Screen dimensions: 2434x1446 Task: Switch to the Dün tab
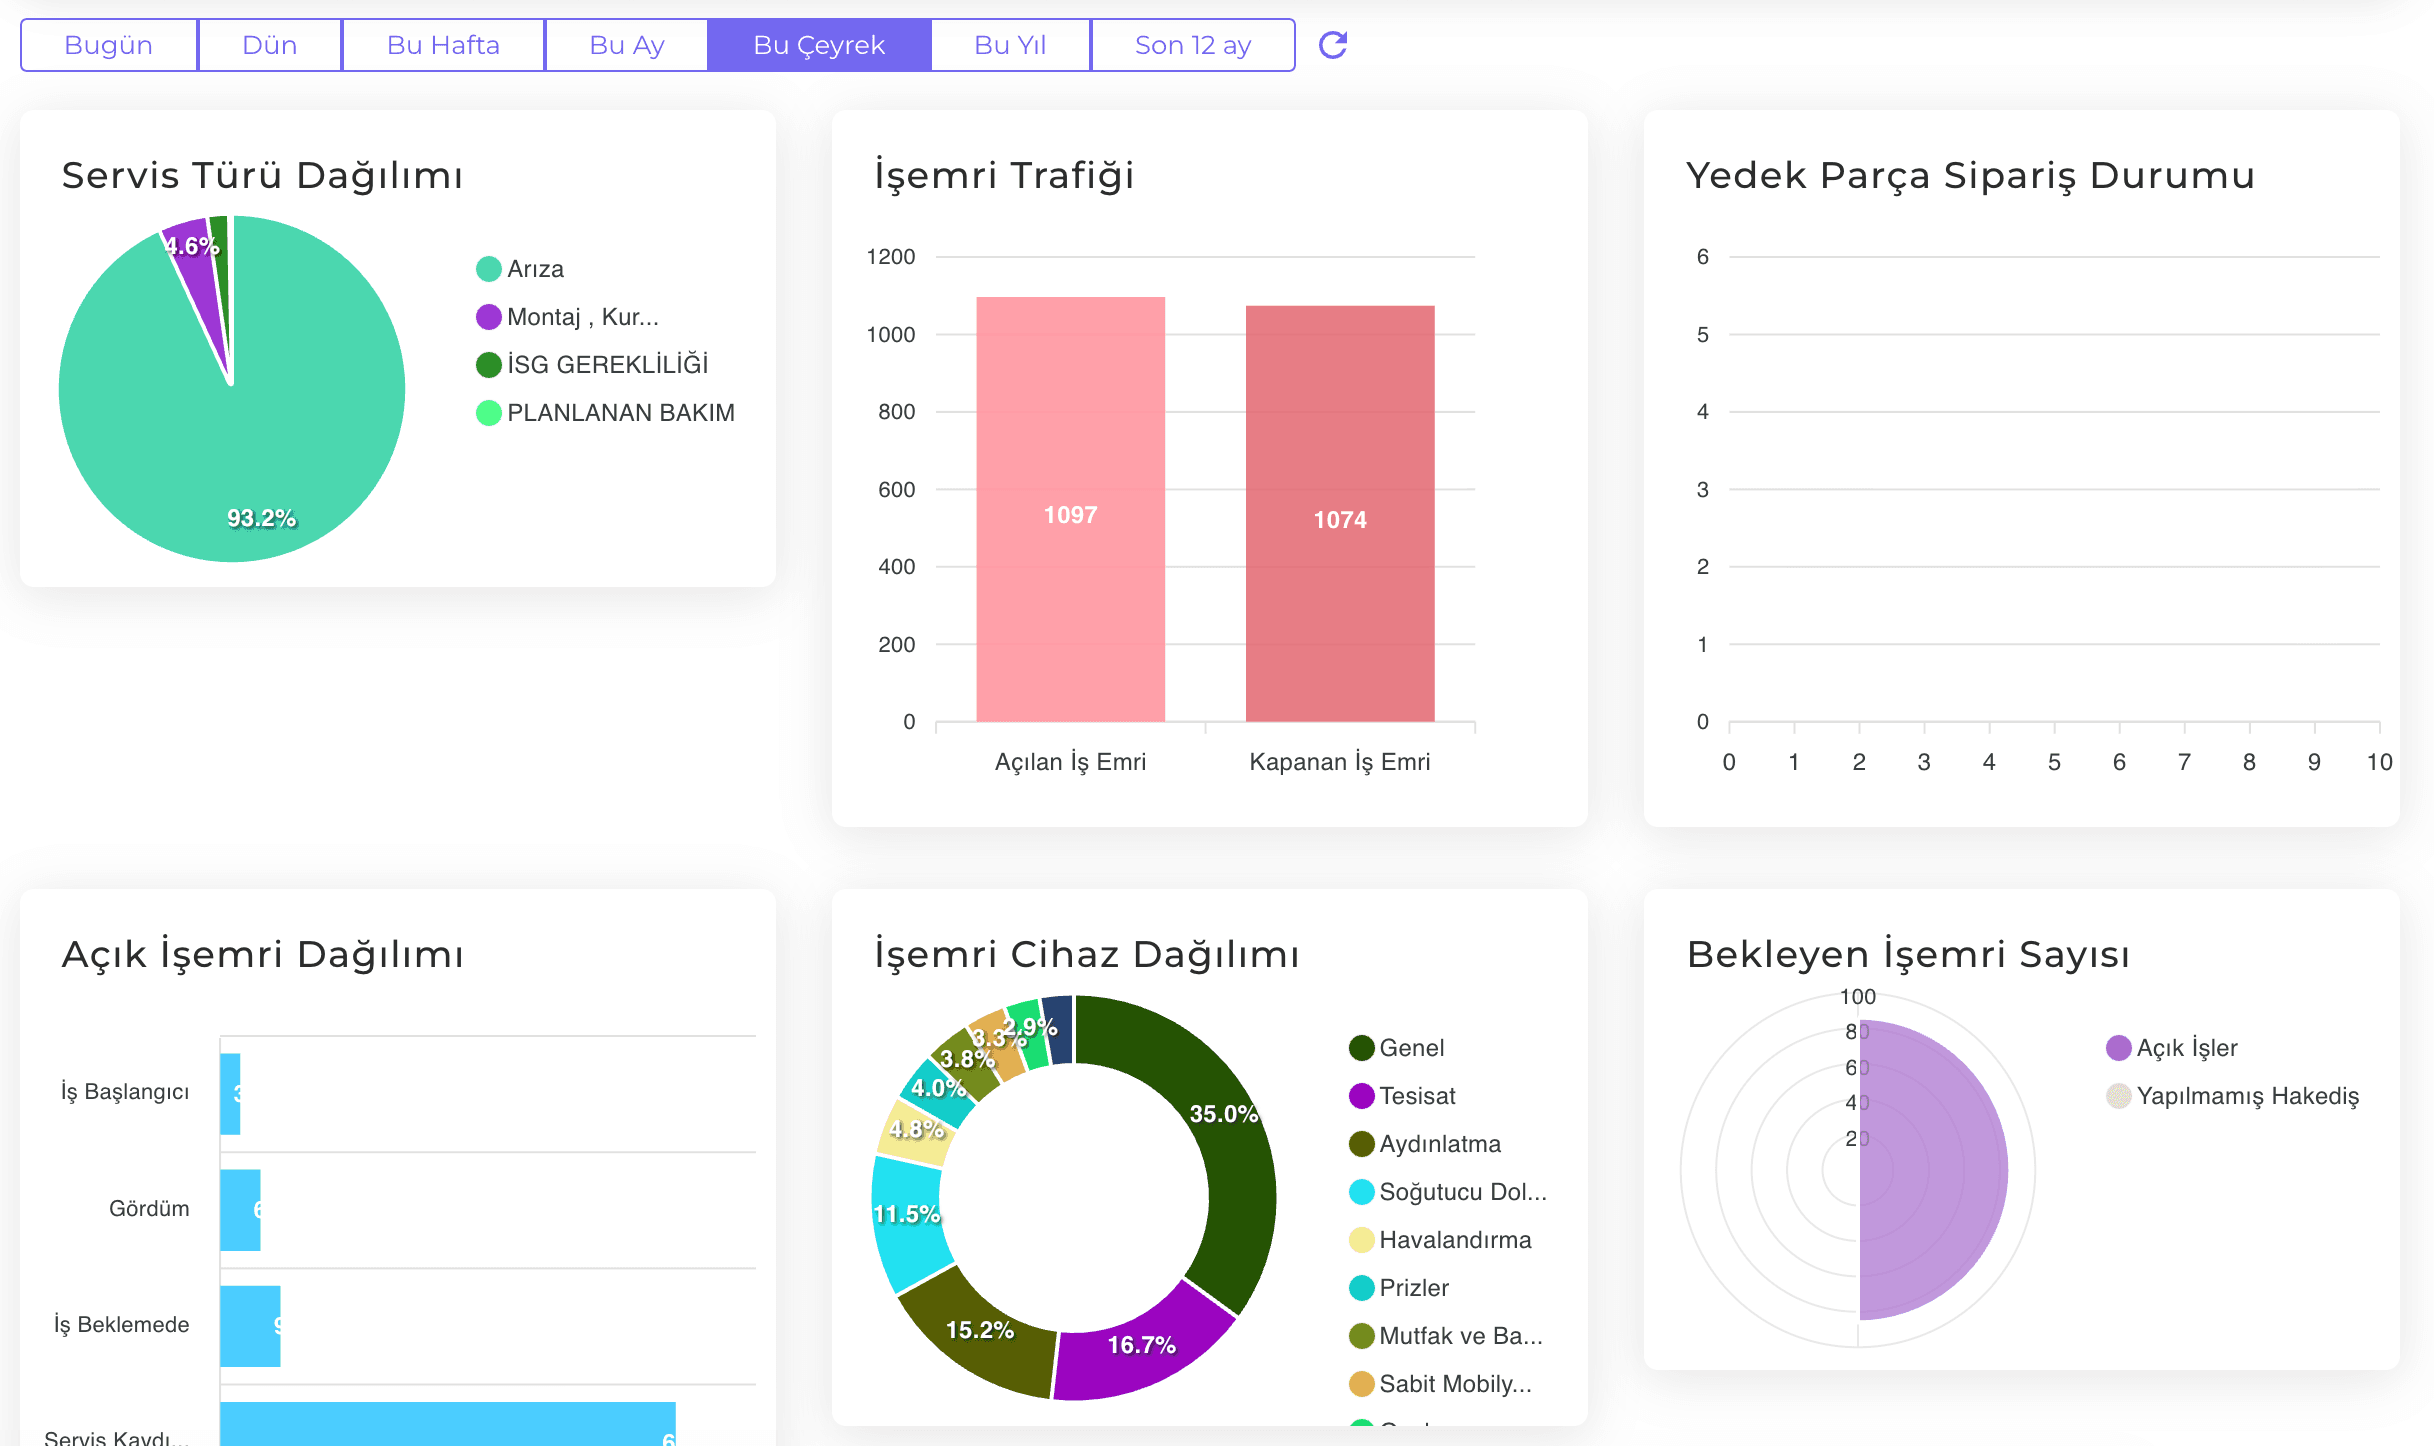click(x=270, y=45)
